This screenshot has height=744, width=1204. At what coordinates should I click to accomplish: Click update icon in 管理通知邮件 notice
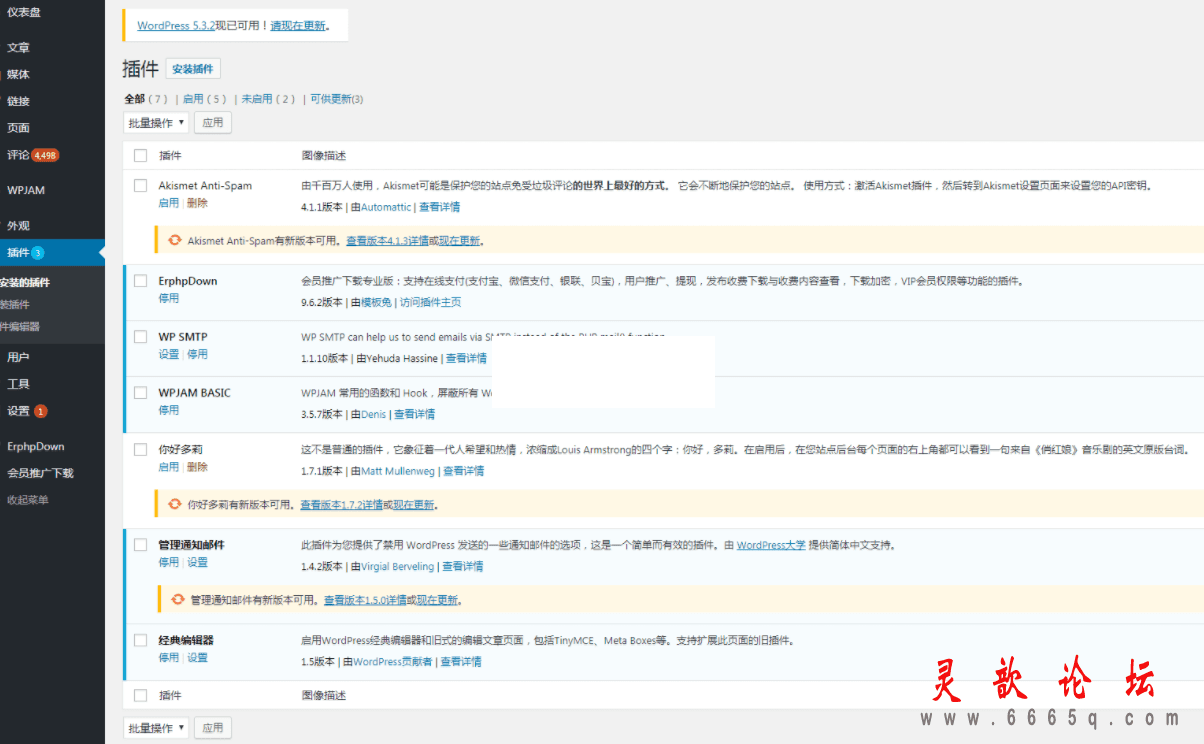[178, 599]
